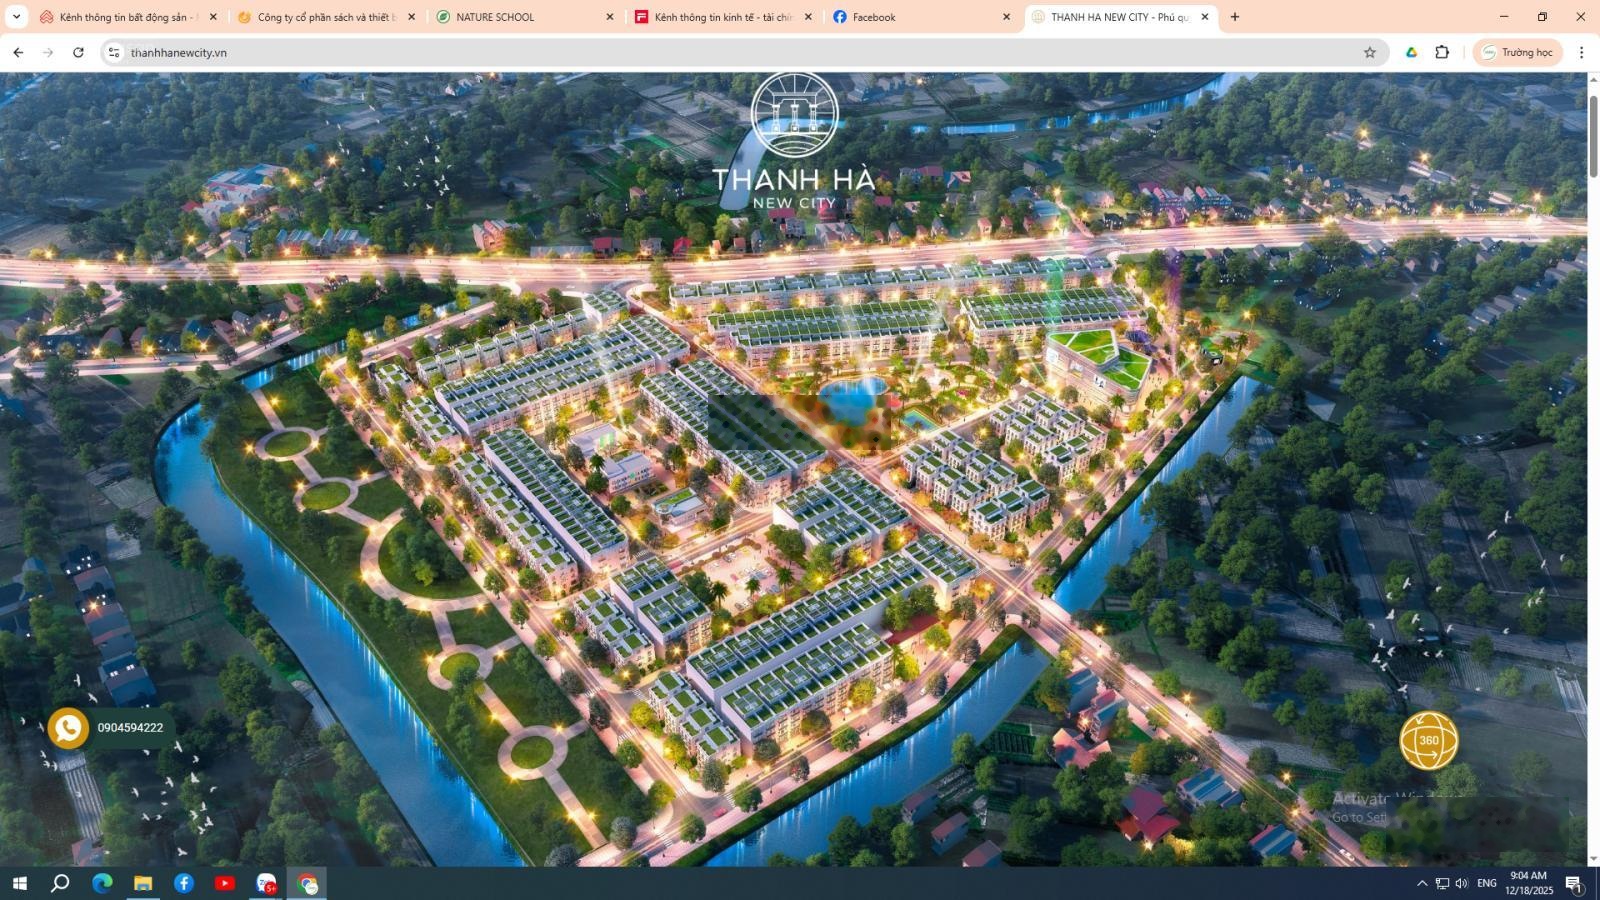Open volume control to adjust the slider
This screenshot has width=1600, height=900.
click(1461, 883)
